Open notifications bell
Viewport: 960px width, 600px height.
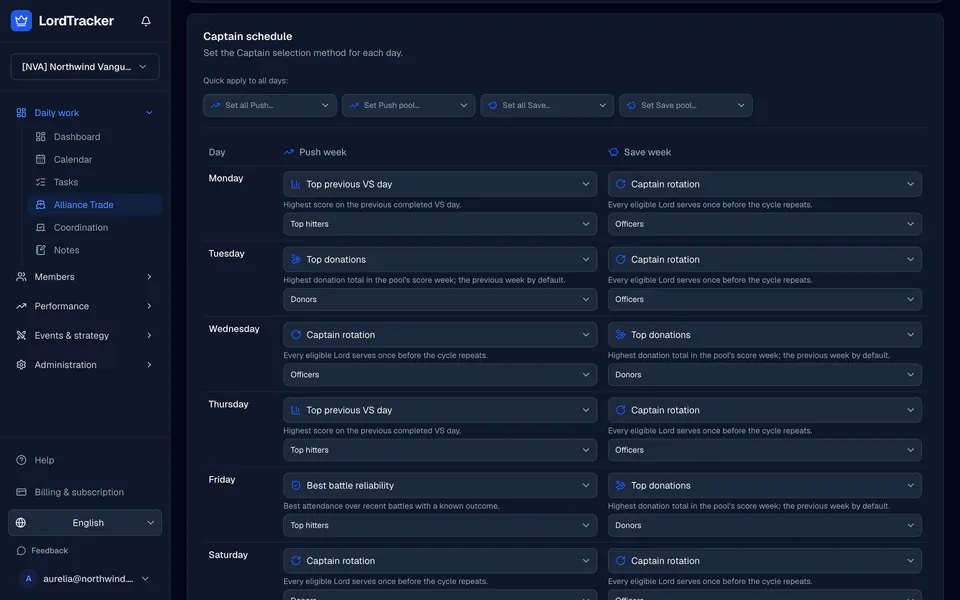tap(146, 21)
